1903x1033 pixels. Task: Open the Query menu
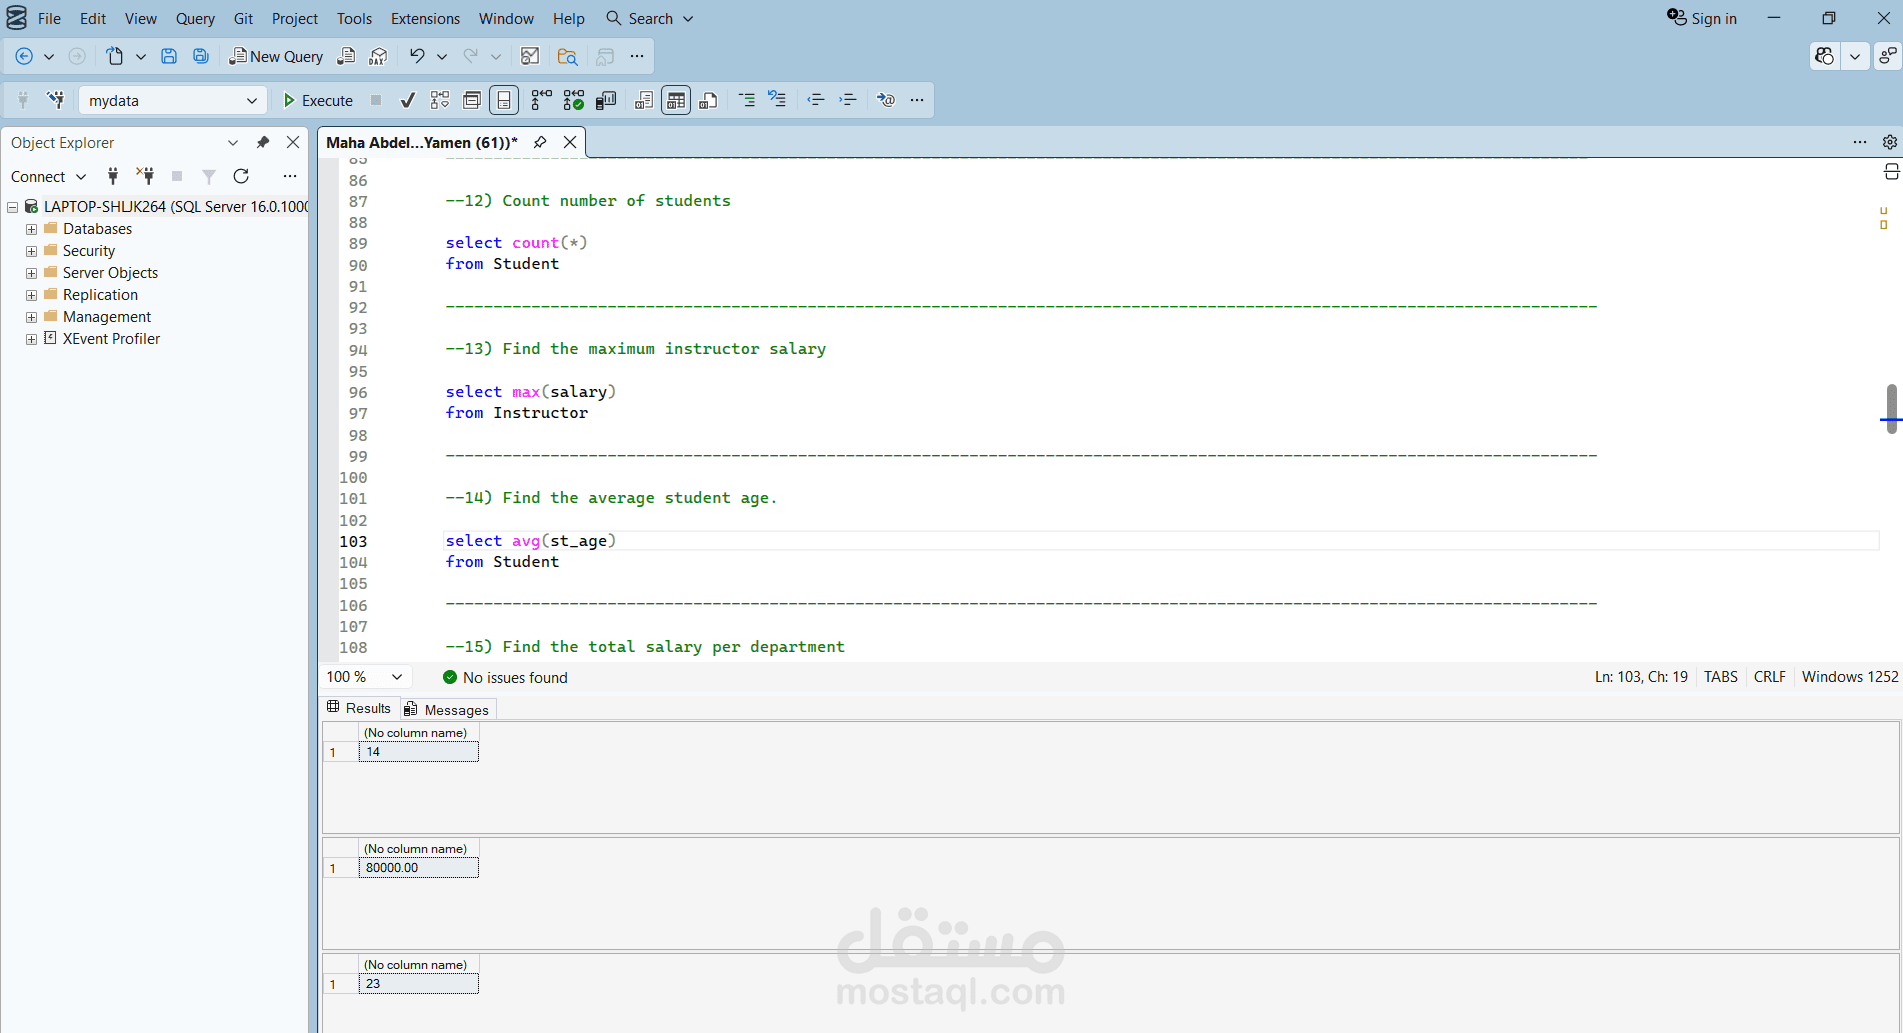pyautogui.click(x=194, y=18)
